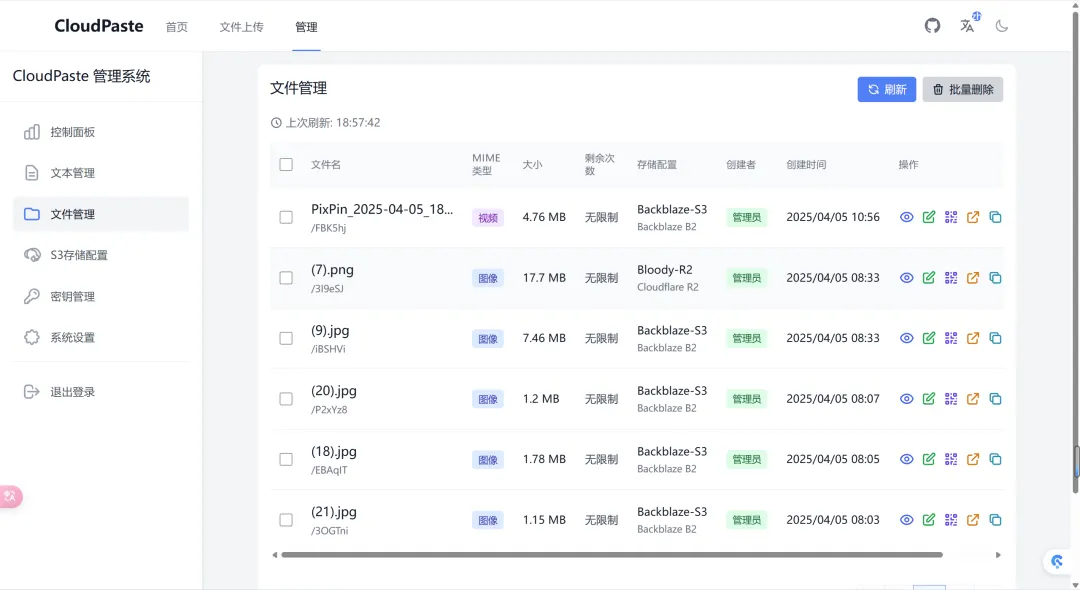This screenshot has width=1080, height=590.
Task: Copy link of (21).jpg
Action: (995, 520)
